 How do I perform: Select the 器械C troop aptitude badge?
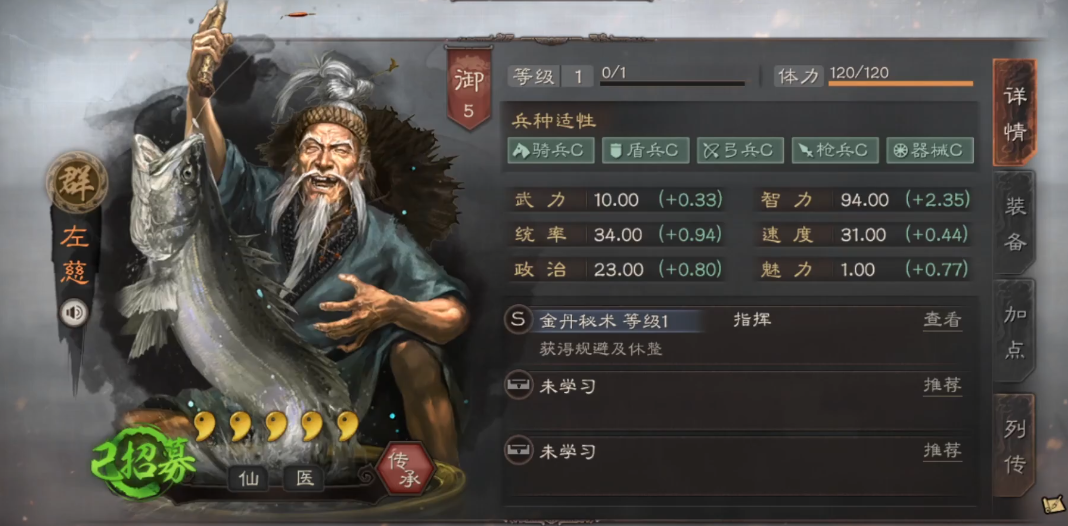930,151
